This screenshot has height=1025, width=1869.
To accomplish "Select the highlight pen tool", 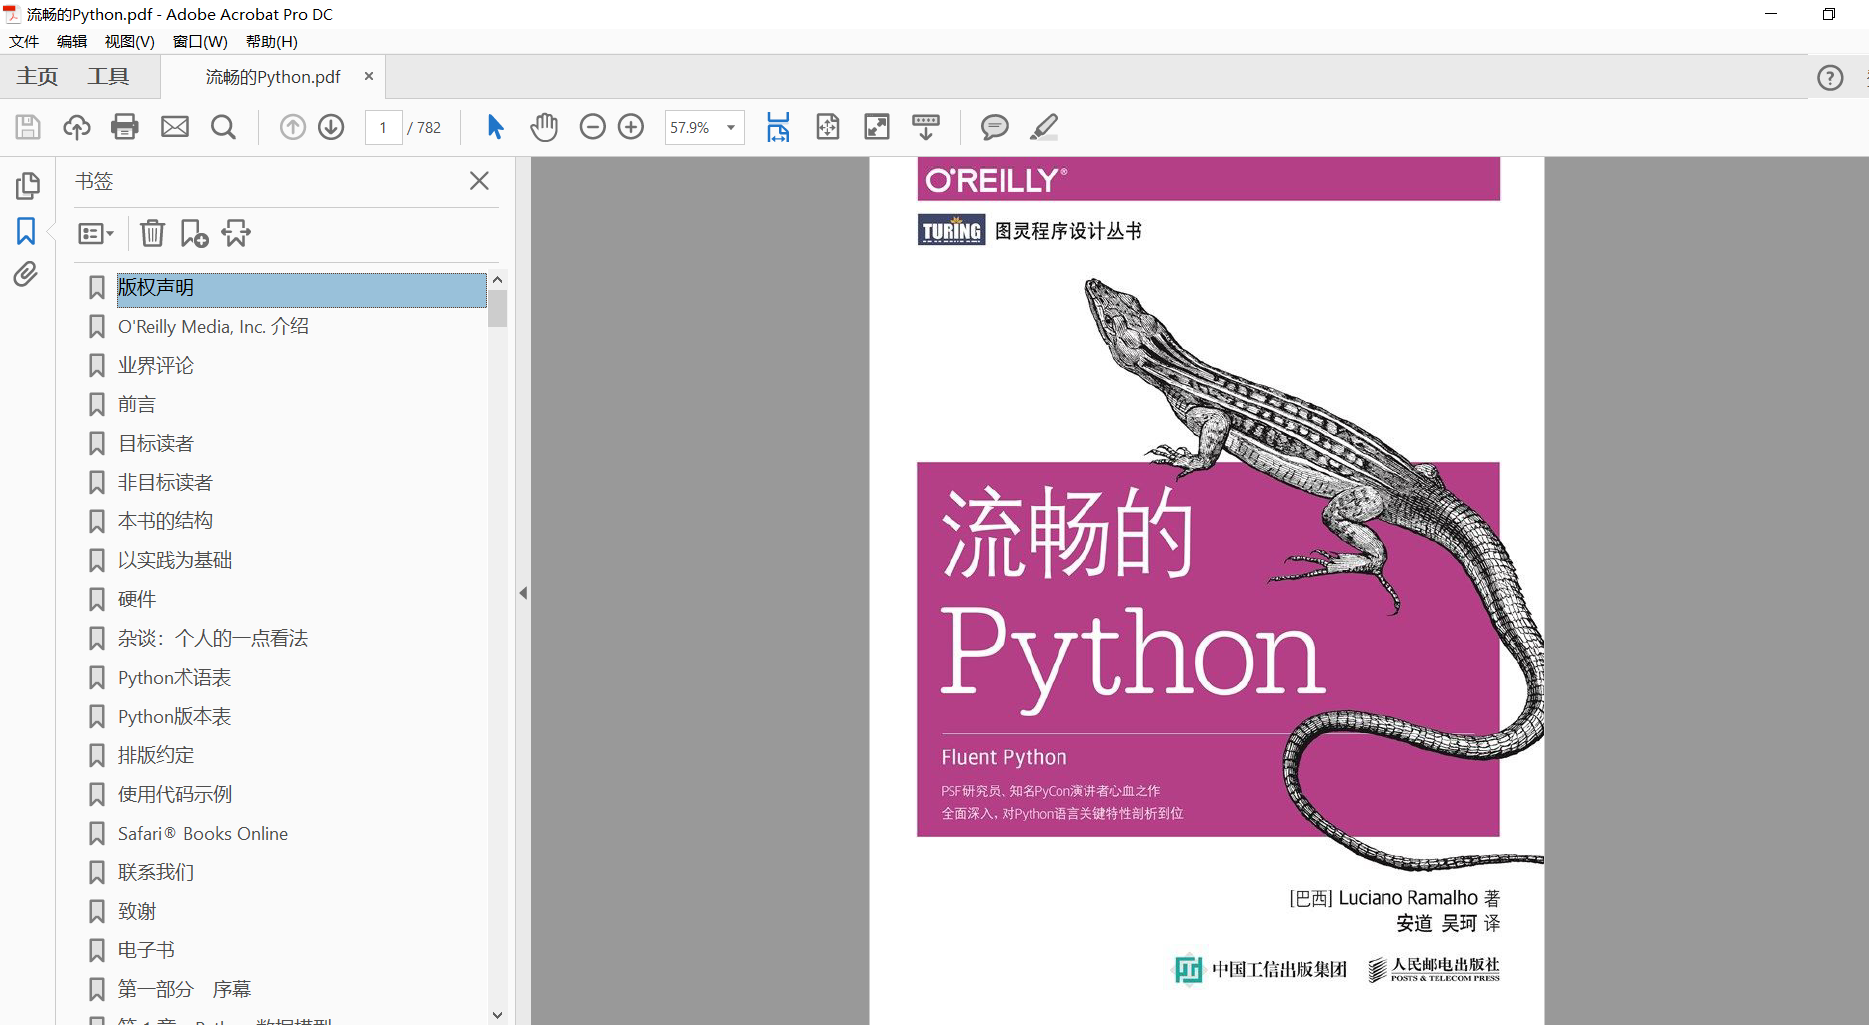I will pos(1044,127).
